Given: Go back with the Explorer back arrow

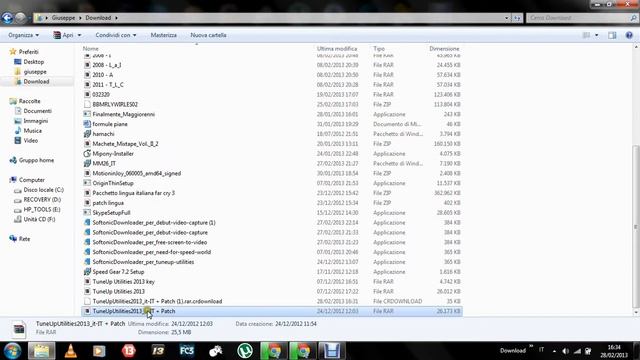Looking at the screenshot, I should coord(7,18).
